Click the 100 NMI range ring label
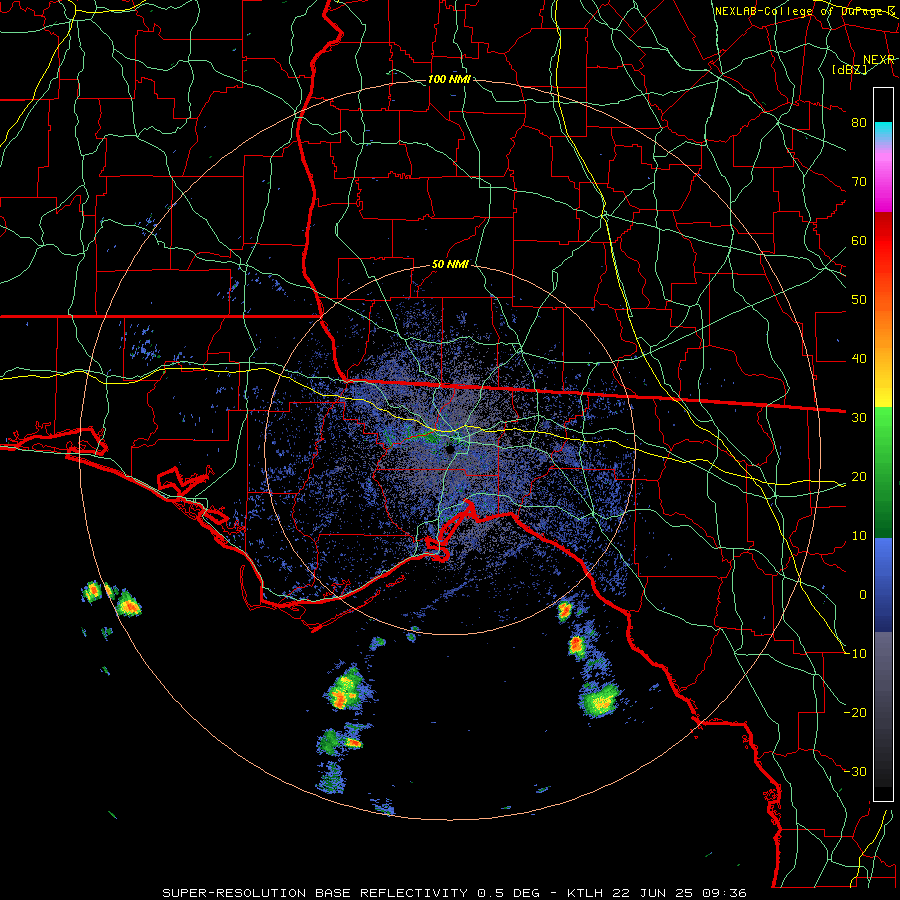900x900 pixels. (x=449, y=79)
